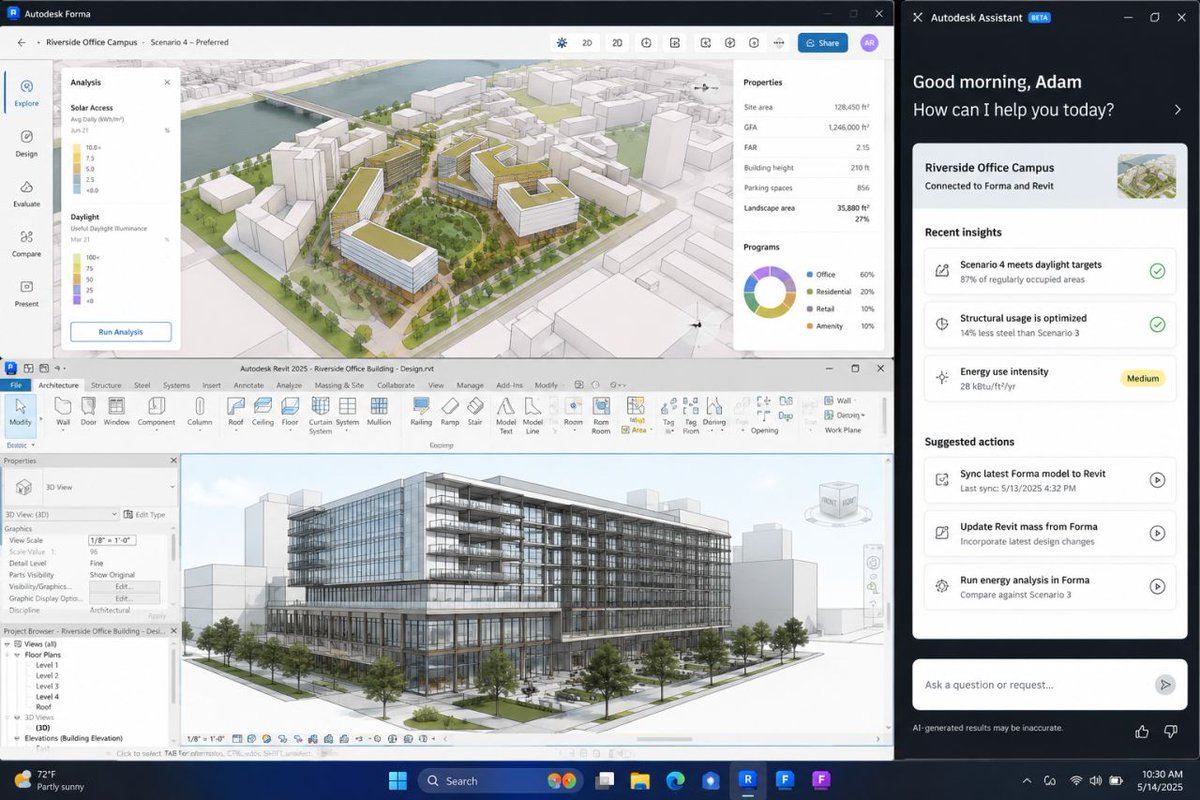This screenshot has width=1200, height=800.
Task: Open more options ellipsis in Forma toolbar
Action: 779,43
